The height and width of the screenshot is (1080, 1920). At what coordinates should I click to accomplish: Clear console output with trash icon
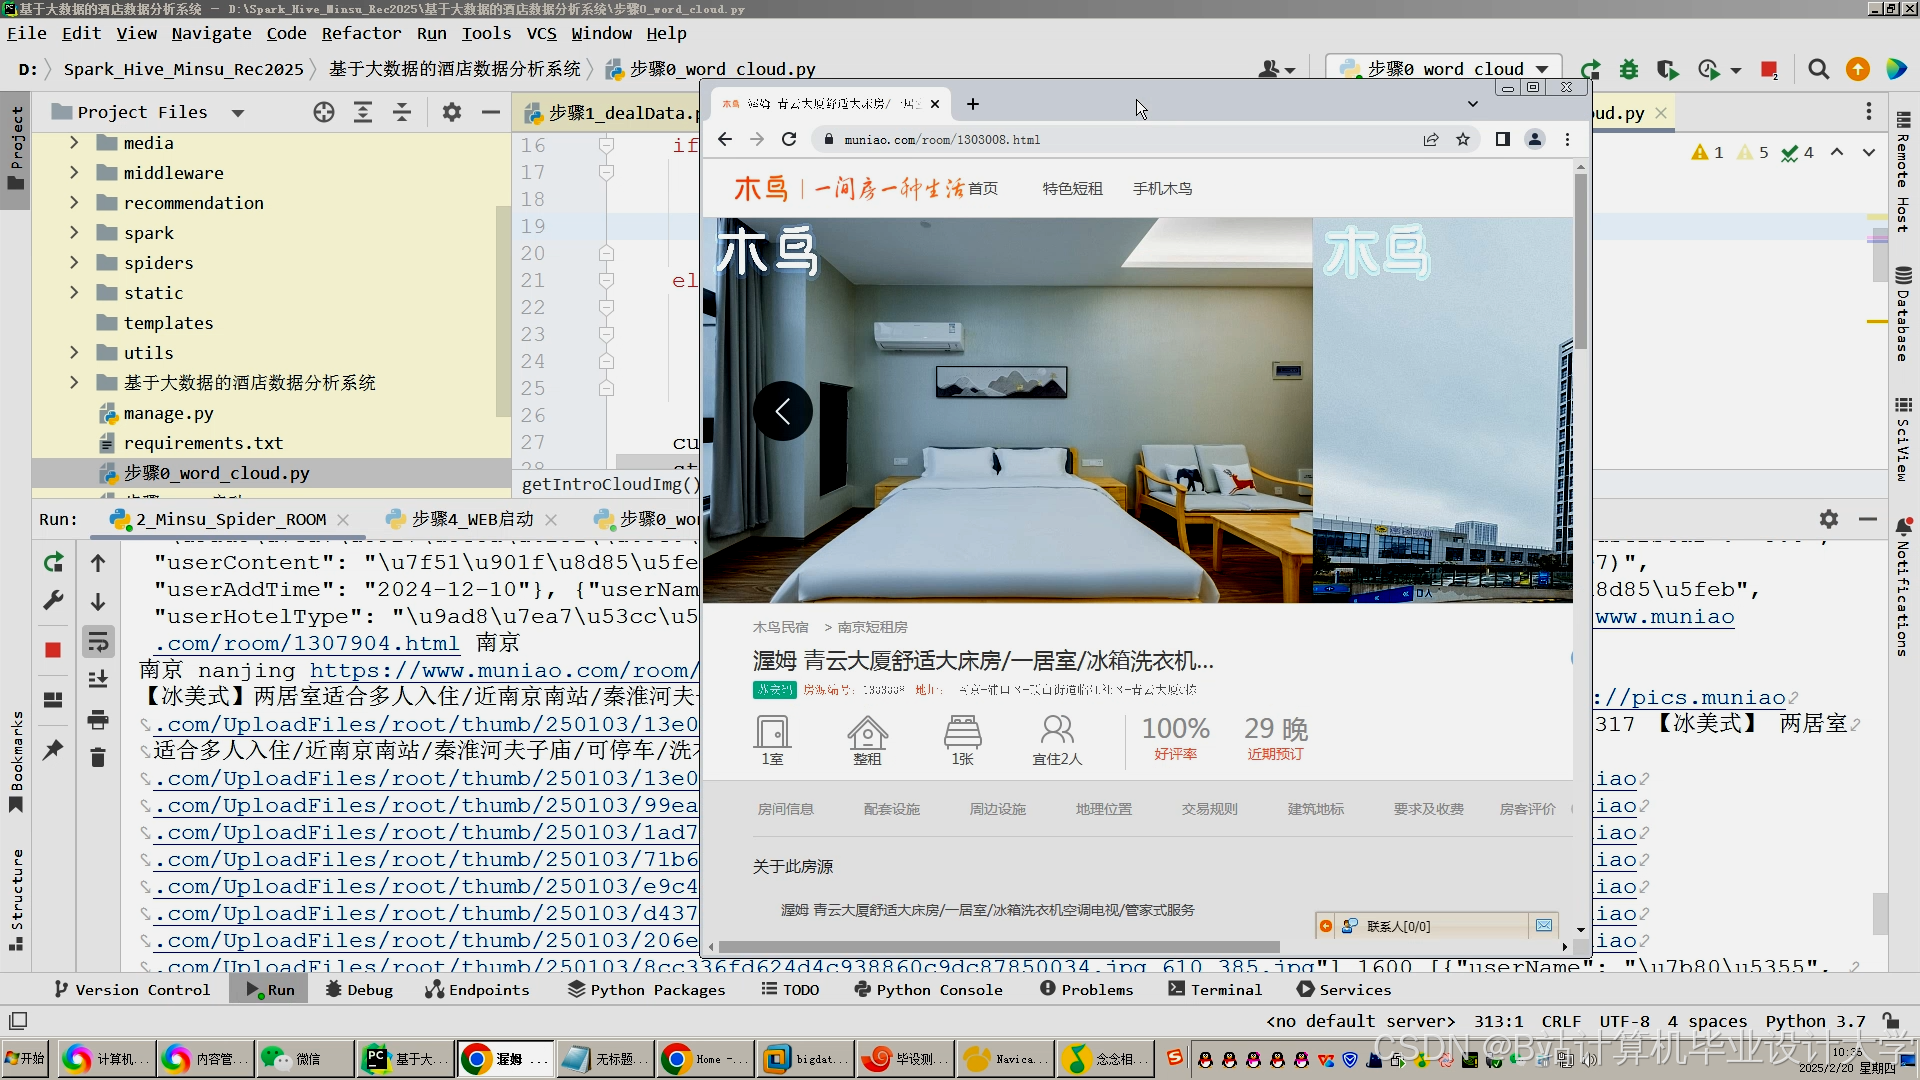point(98,757)
